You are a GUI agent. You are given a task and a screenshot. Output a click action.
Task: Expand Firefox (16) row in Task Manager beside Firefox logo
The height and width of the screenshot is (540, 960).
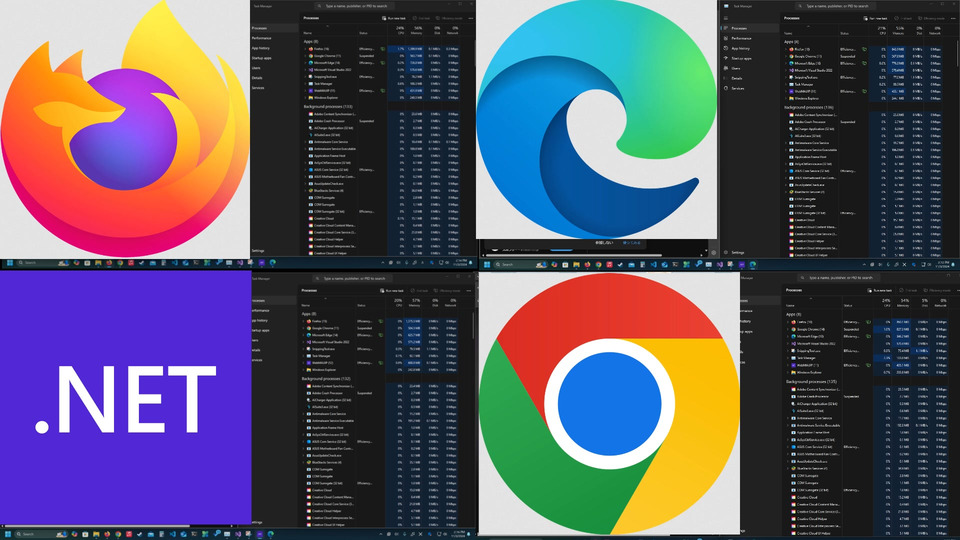pyautogui.click(x=305, y=49)
